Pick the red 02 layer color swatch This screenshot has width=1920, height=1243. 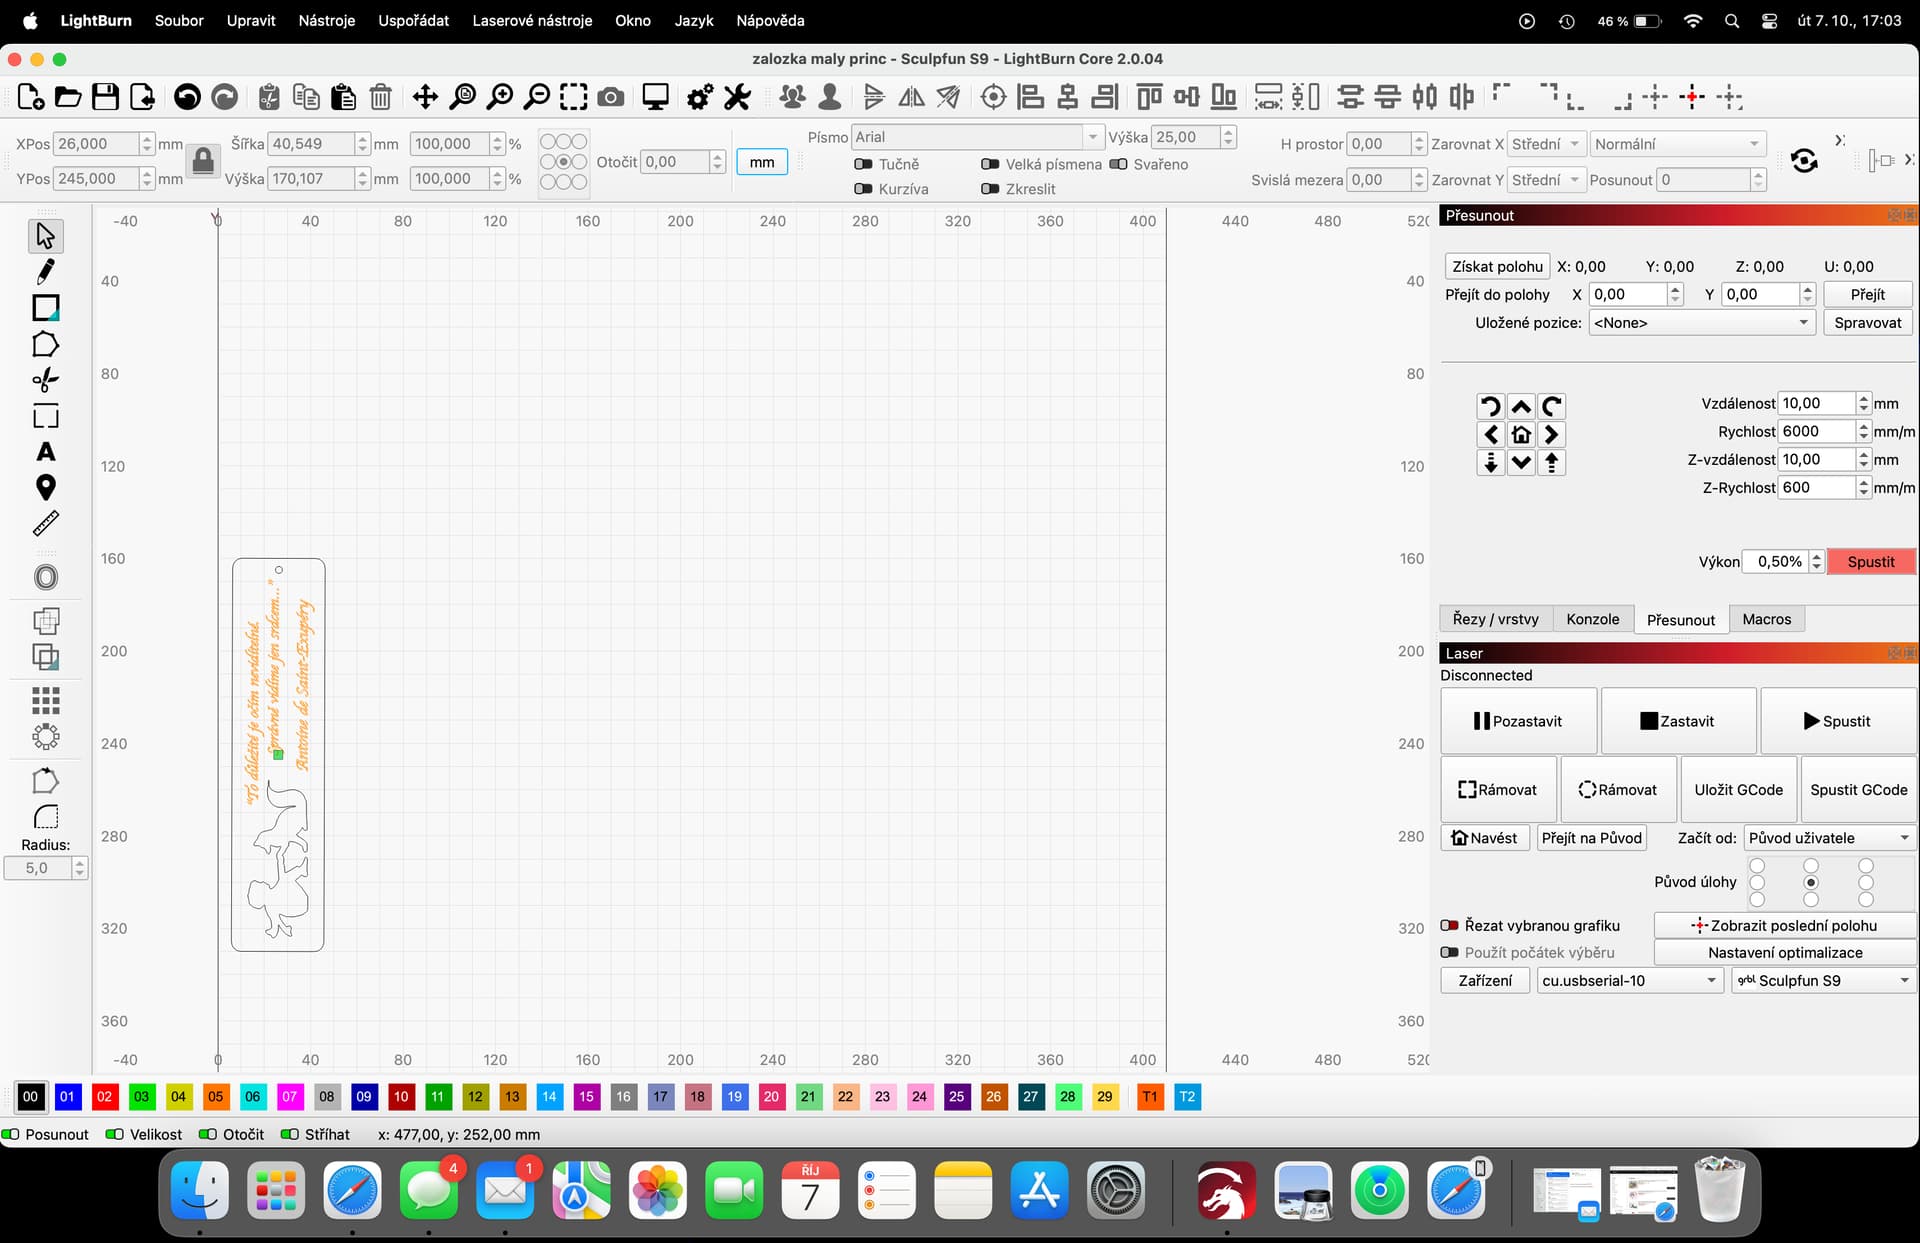click(x=104, y=1096)
